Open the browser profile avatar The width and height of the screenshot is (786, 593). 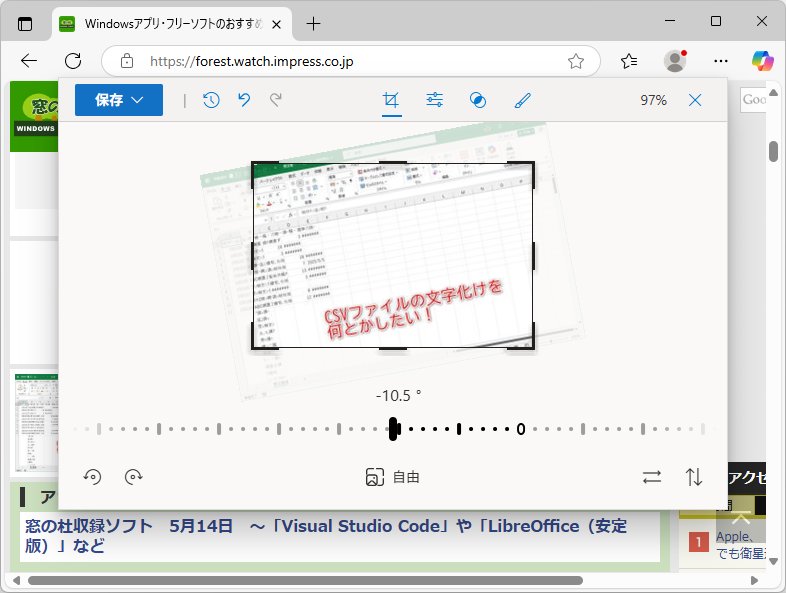675,61
